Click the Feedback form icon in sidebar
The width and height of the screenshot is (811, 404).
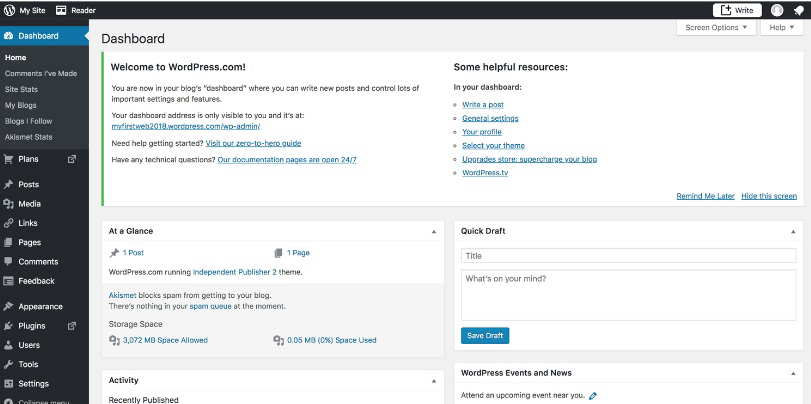click(8, 281)
